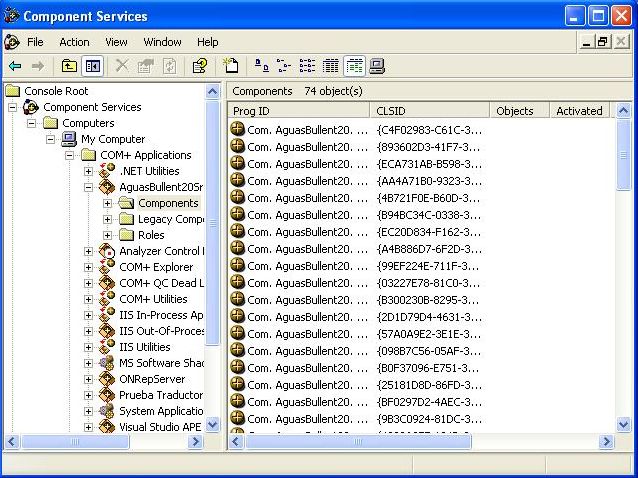Screen dimensions: 638x478
Task: Collapse the COM+ Applications node
Action: tap(69, 155)
